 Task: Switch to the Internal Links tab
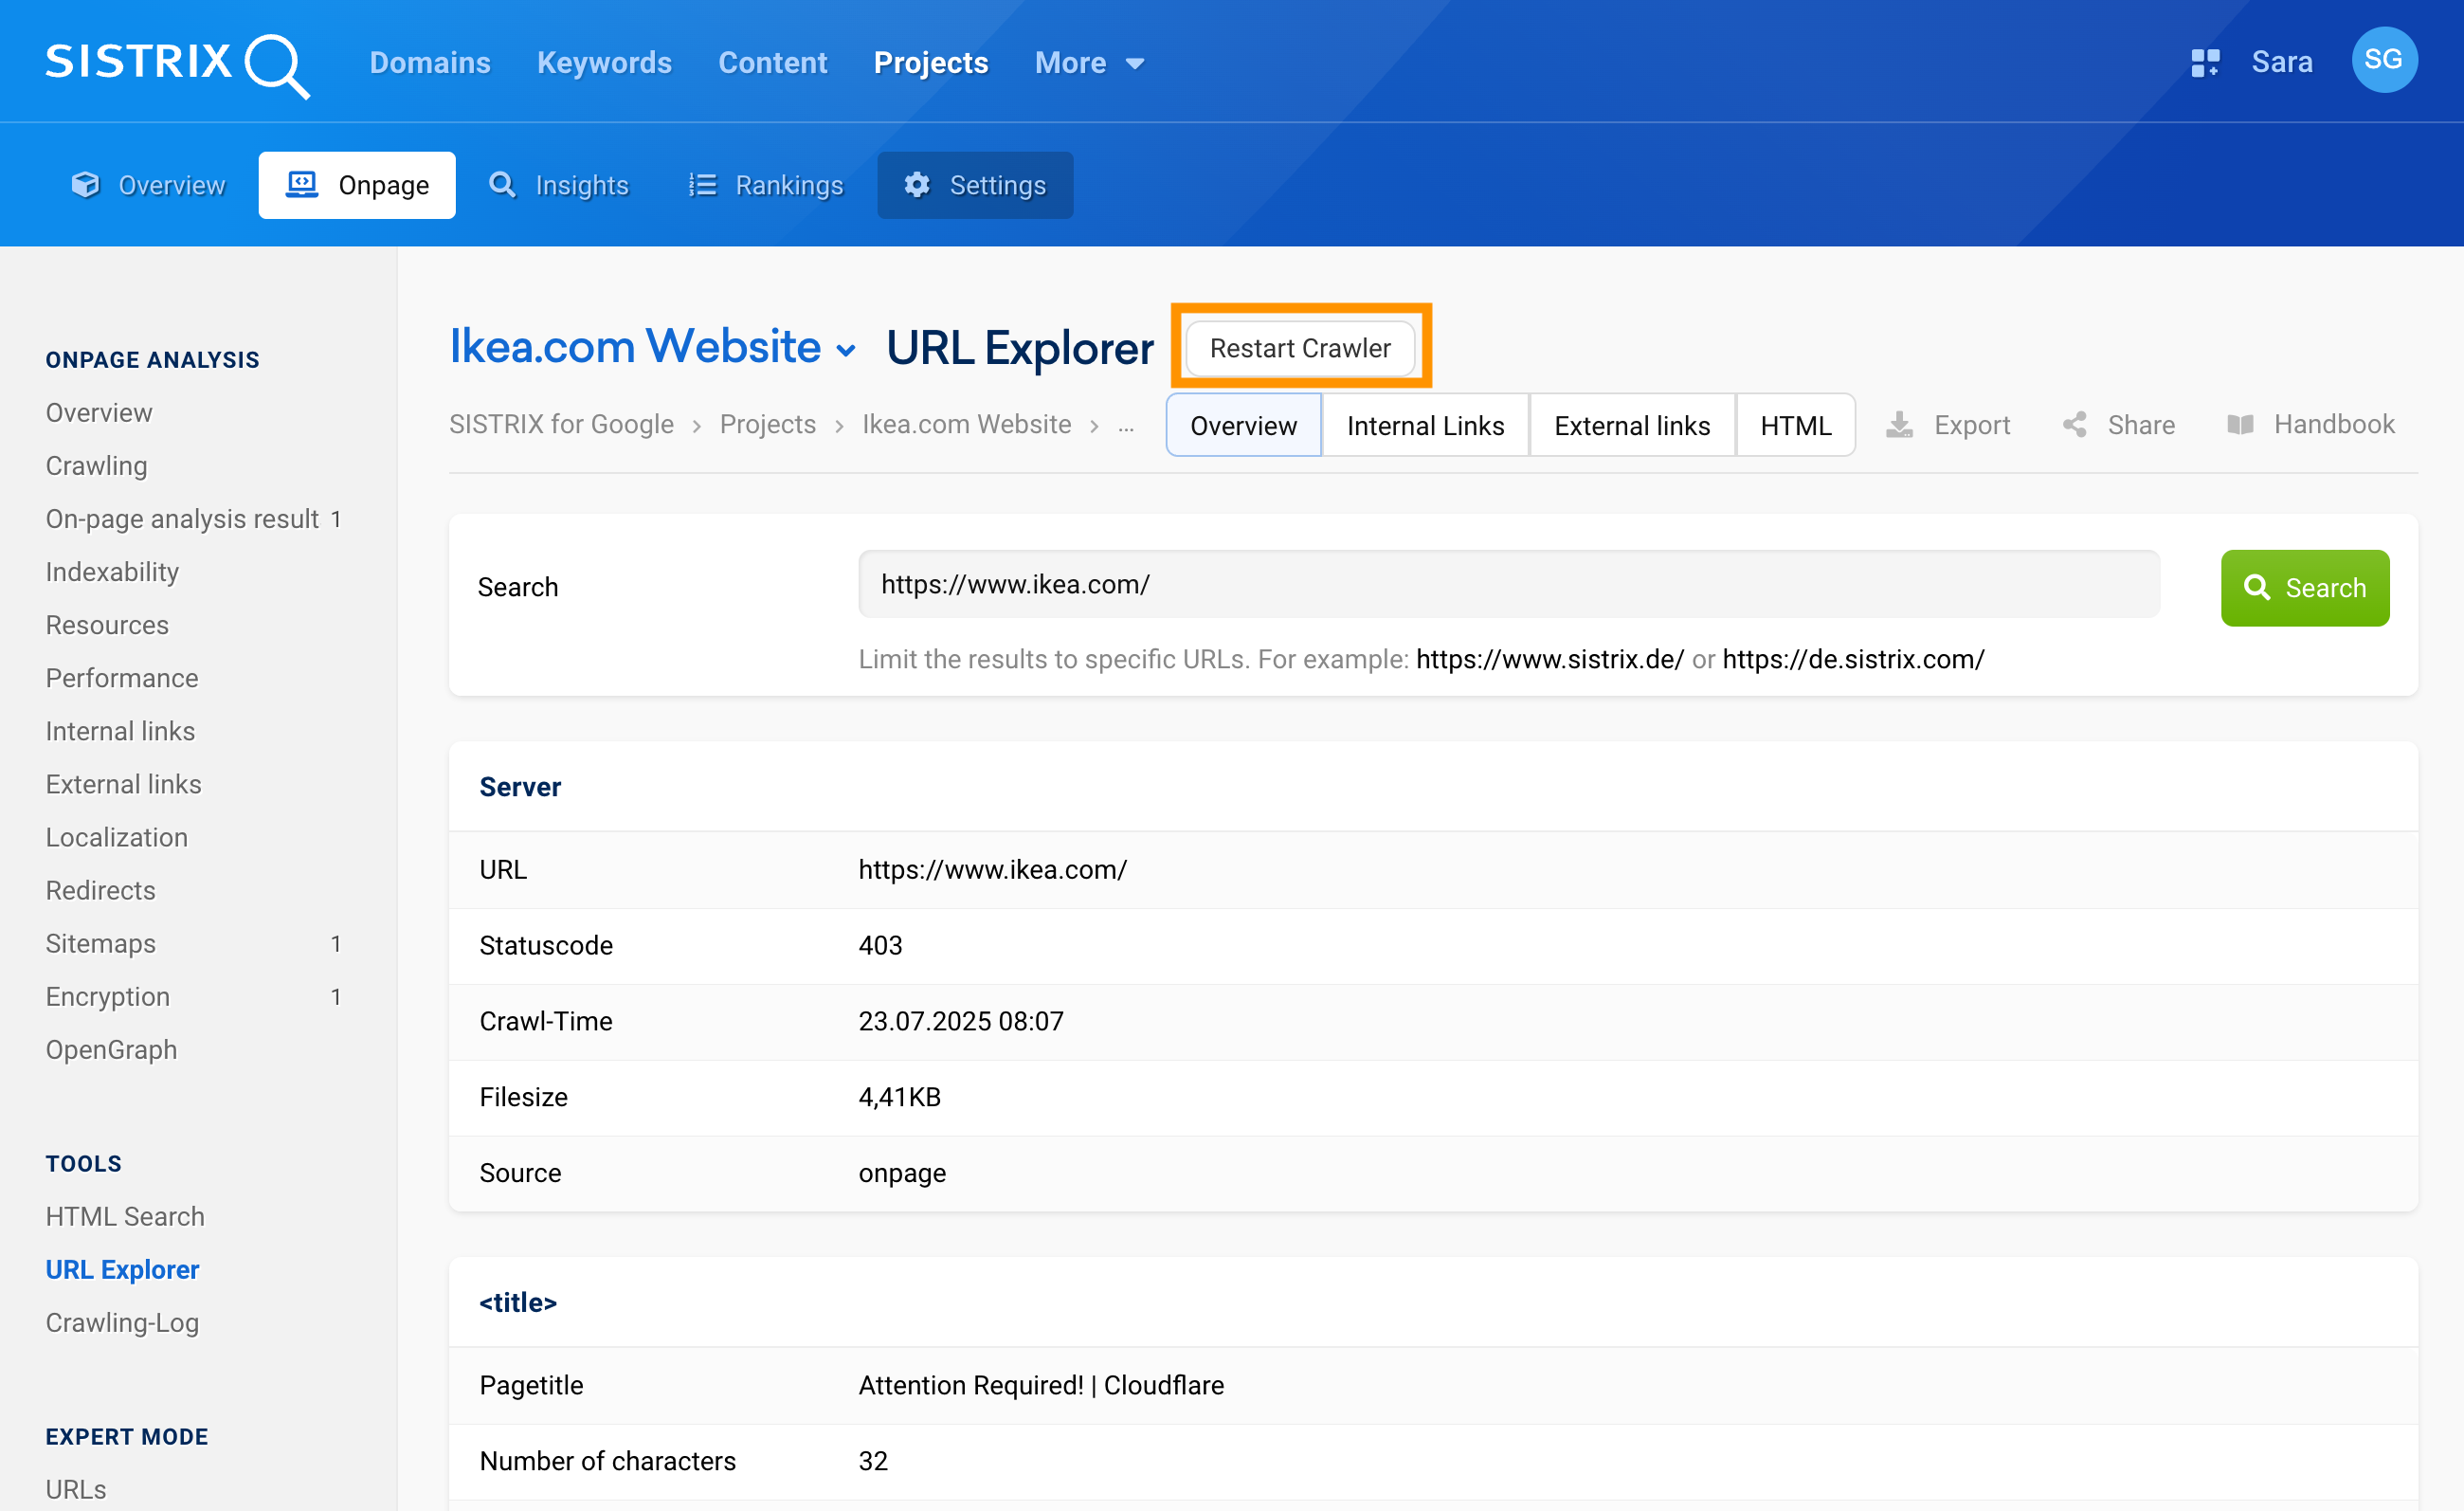pyautogui.click(x=1424, y=425)
